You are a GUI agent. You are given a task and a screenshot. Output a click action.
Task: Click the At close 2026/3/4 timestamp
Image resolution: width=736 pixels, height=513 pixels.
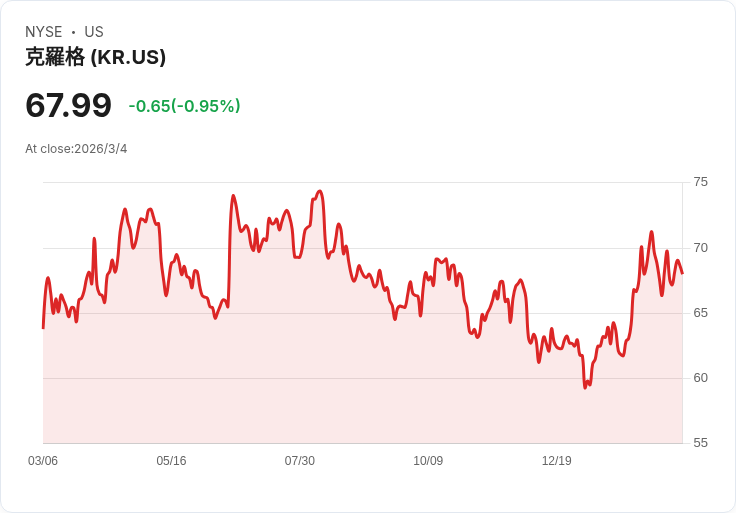coord(76,149)
